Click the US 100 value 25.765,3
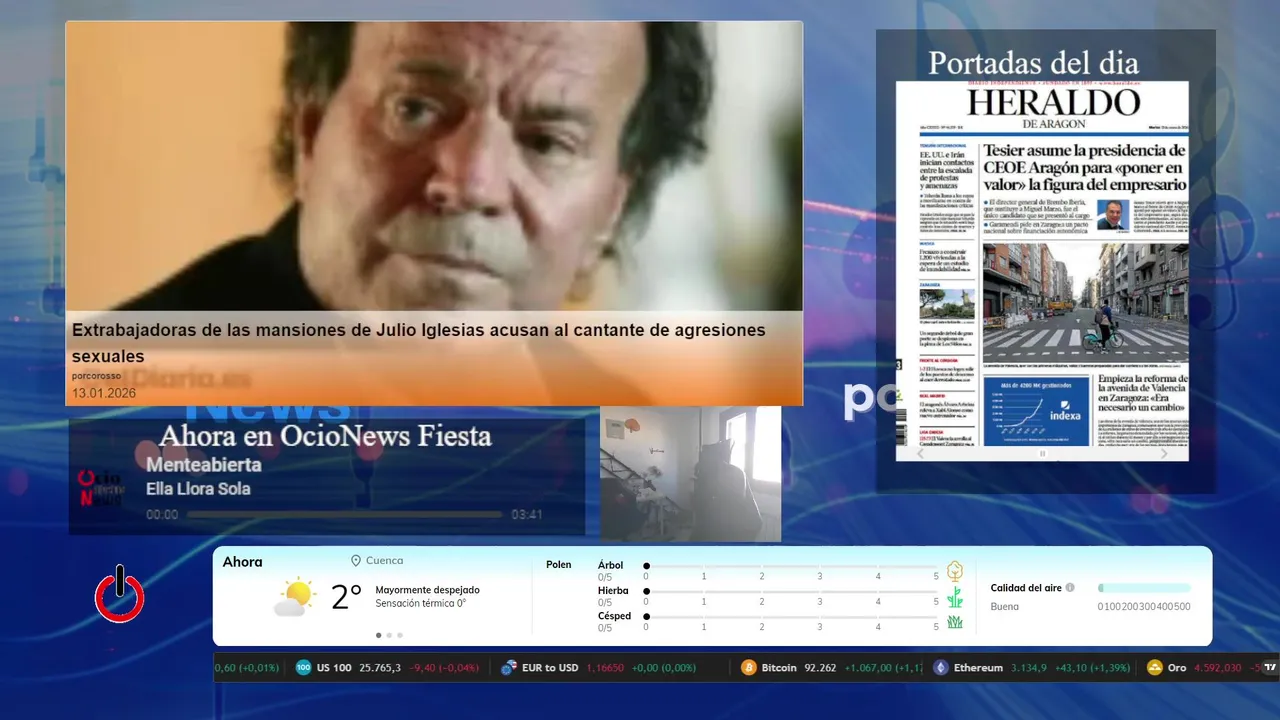This screenshot has height=720, width=1280. 380,667
